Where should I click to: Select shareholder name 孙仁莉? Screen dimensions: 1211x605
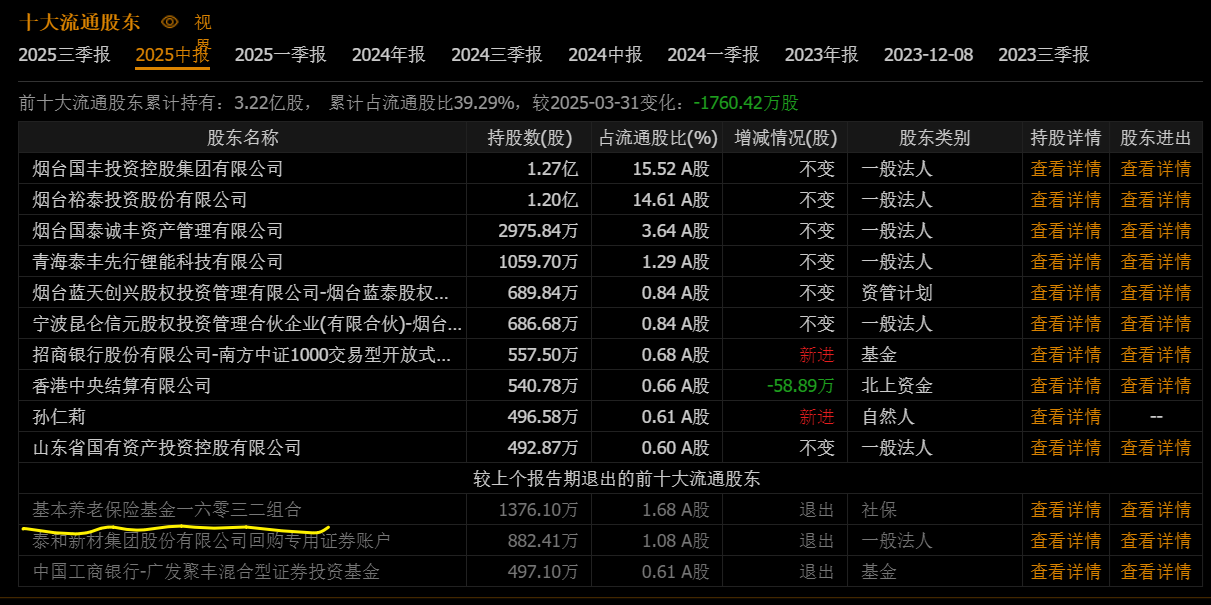59,417
